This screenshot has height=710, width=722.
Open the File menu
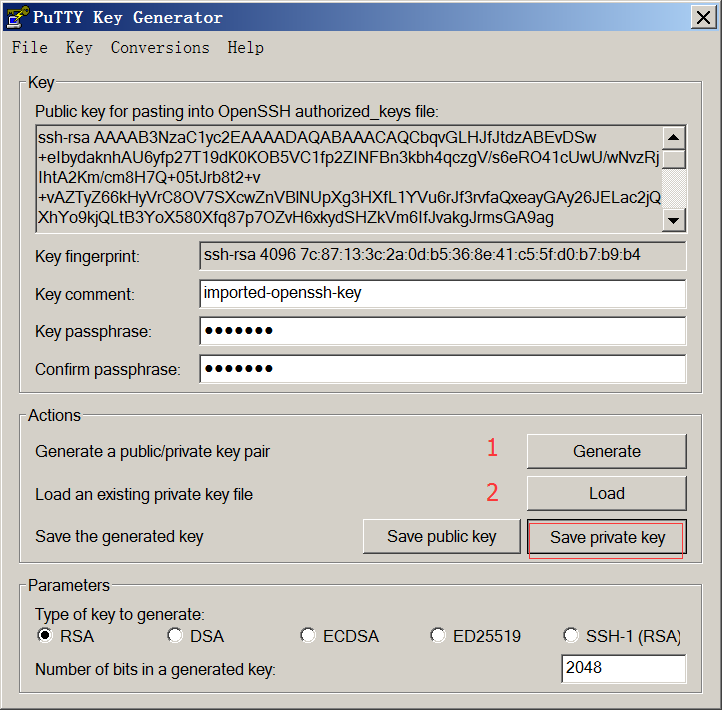(x=29, y=47)
